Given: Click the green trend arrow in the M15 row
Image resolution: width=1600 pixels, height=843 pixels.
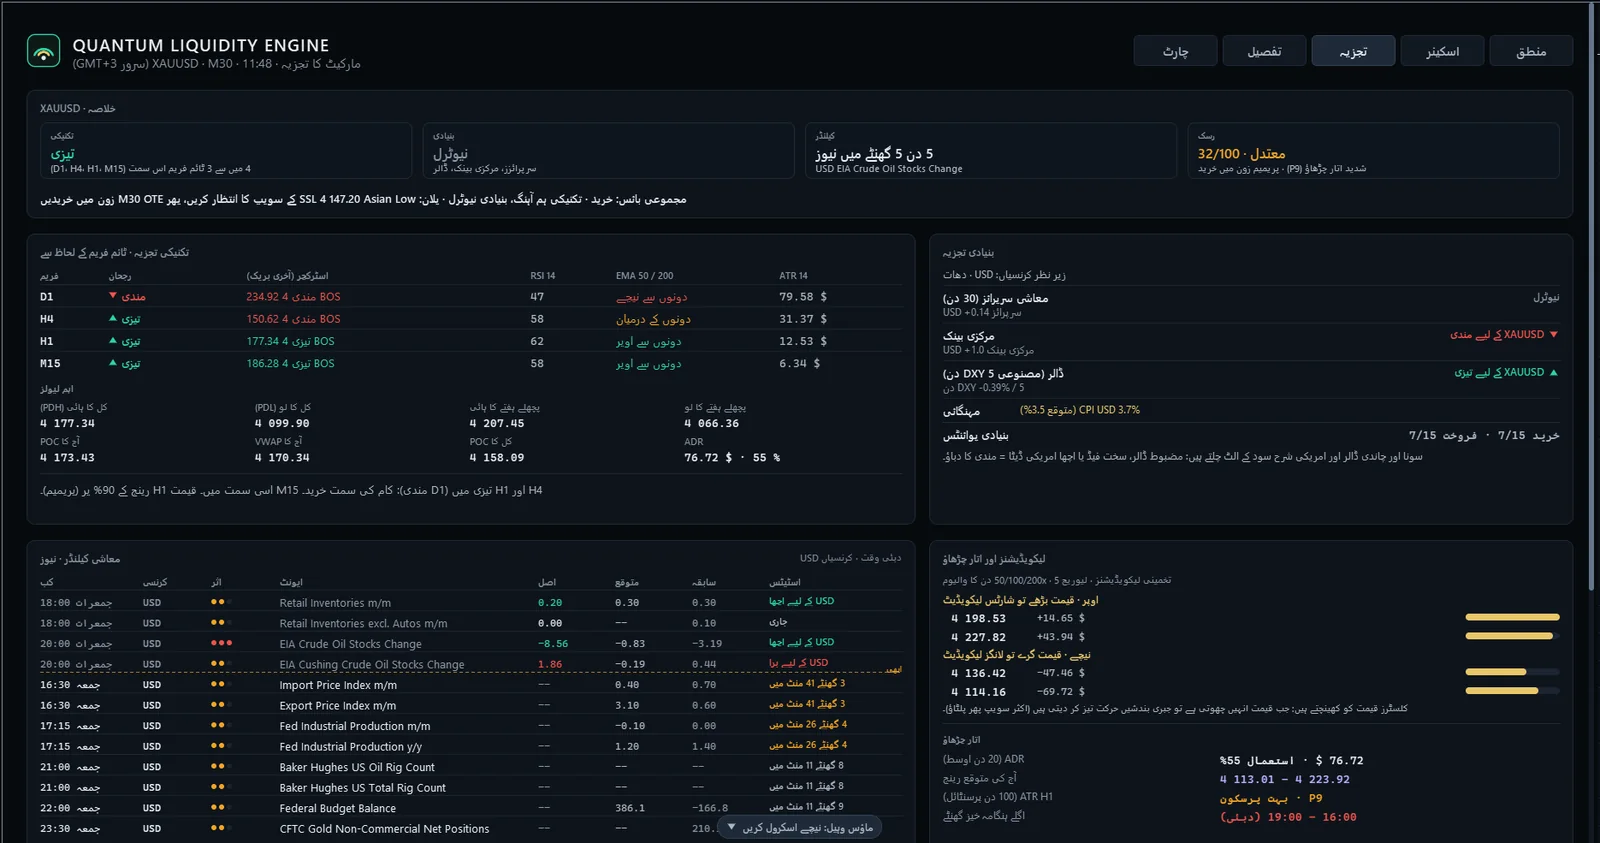Looking at the screenshot, I should click(113, 363).
